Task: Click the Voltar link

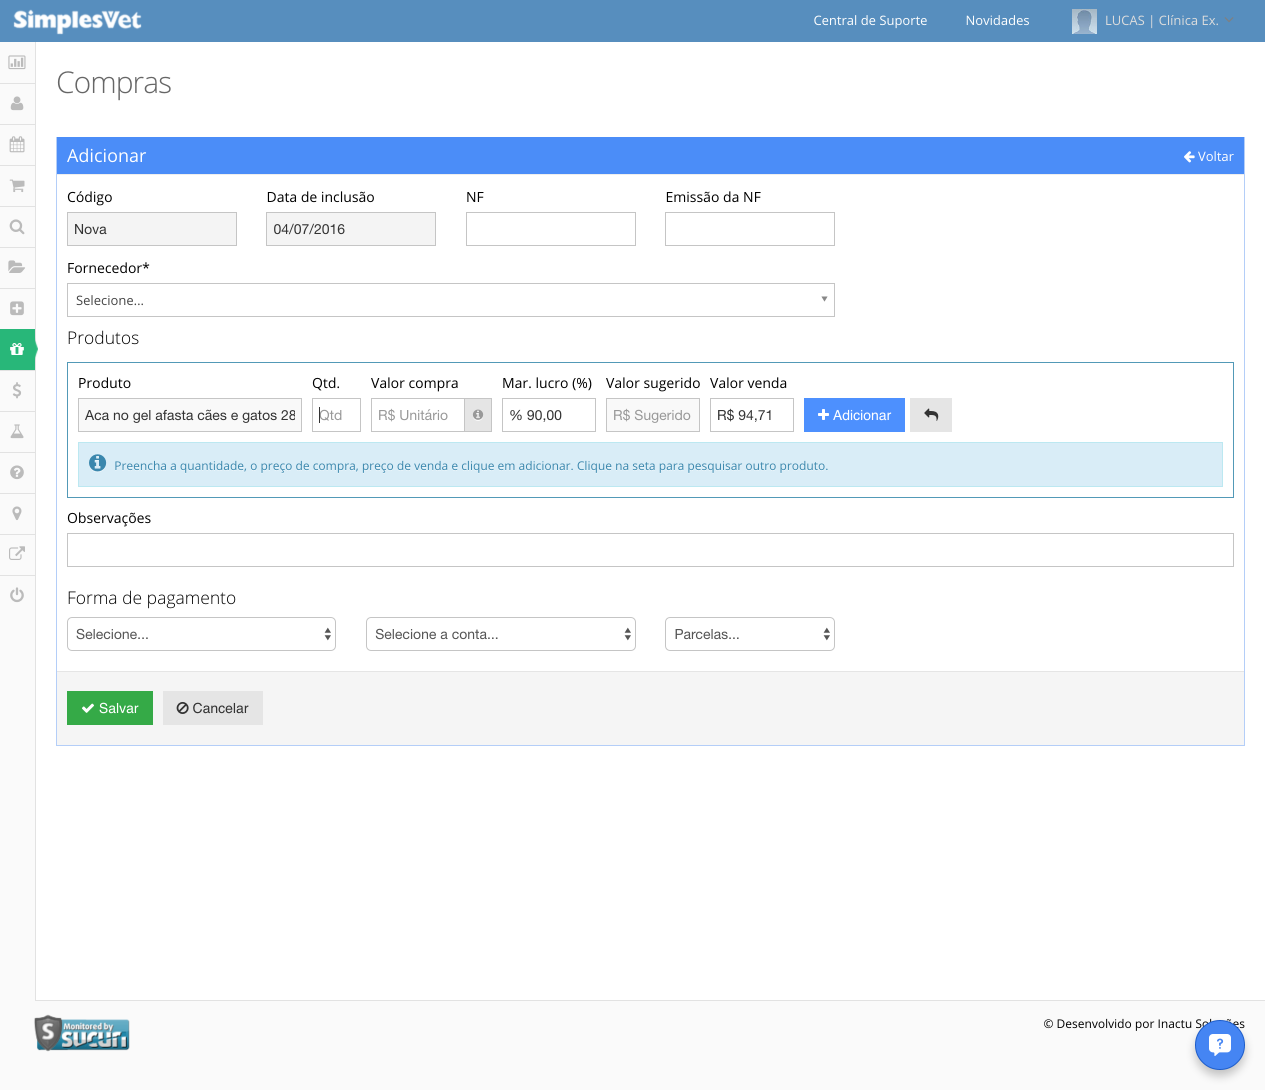Action: pos(1209,156)
